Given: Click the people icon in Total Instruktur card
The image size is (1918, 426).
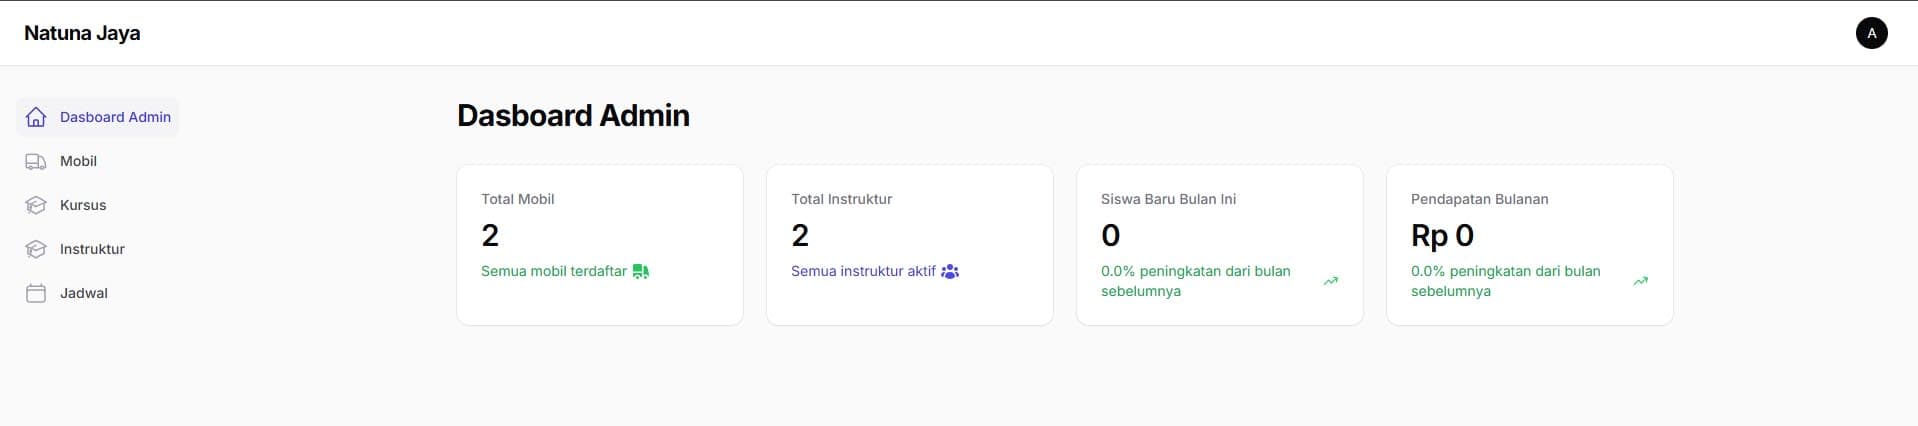Looking at the screenshot, I should [950, 271].
